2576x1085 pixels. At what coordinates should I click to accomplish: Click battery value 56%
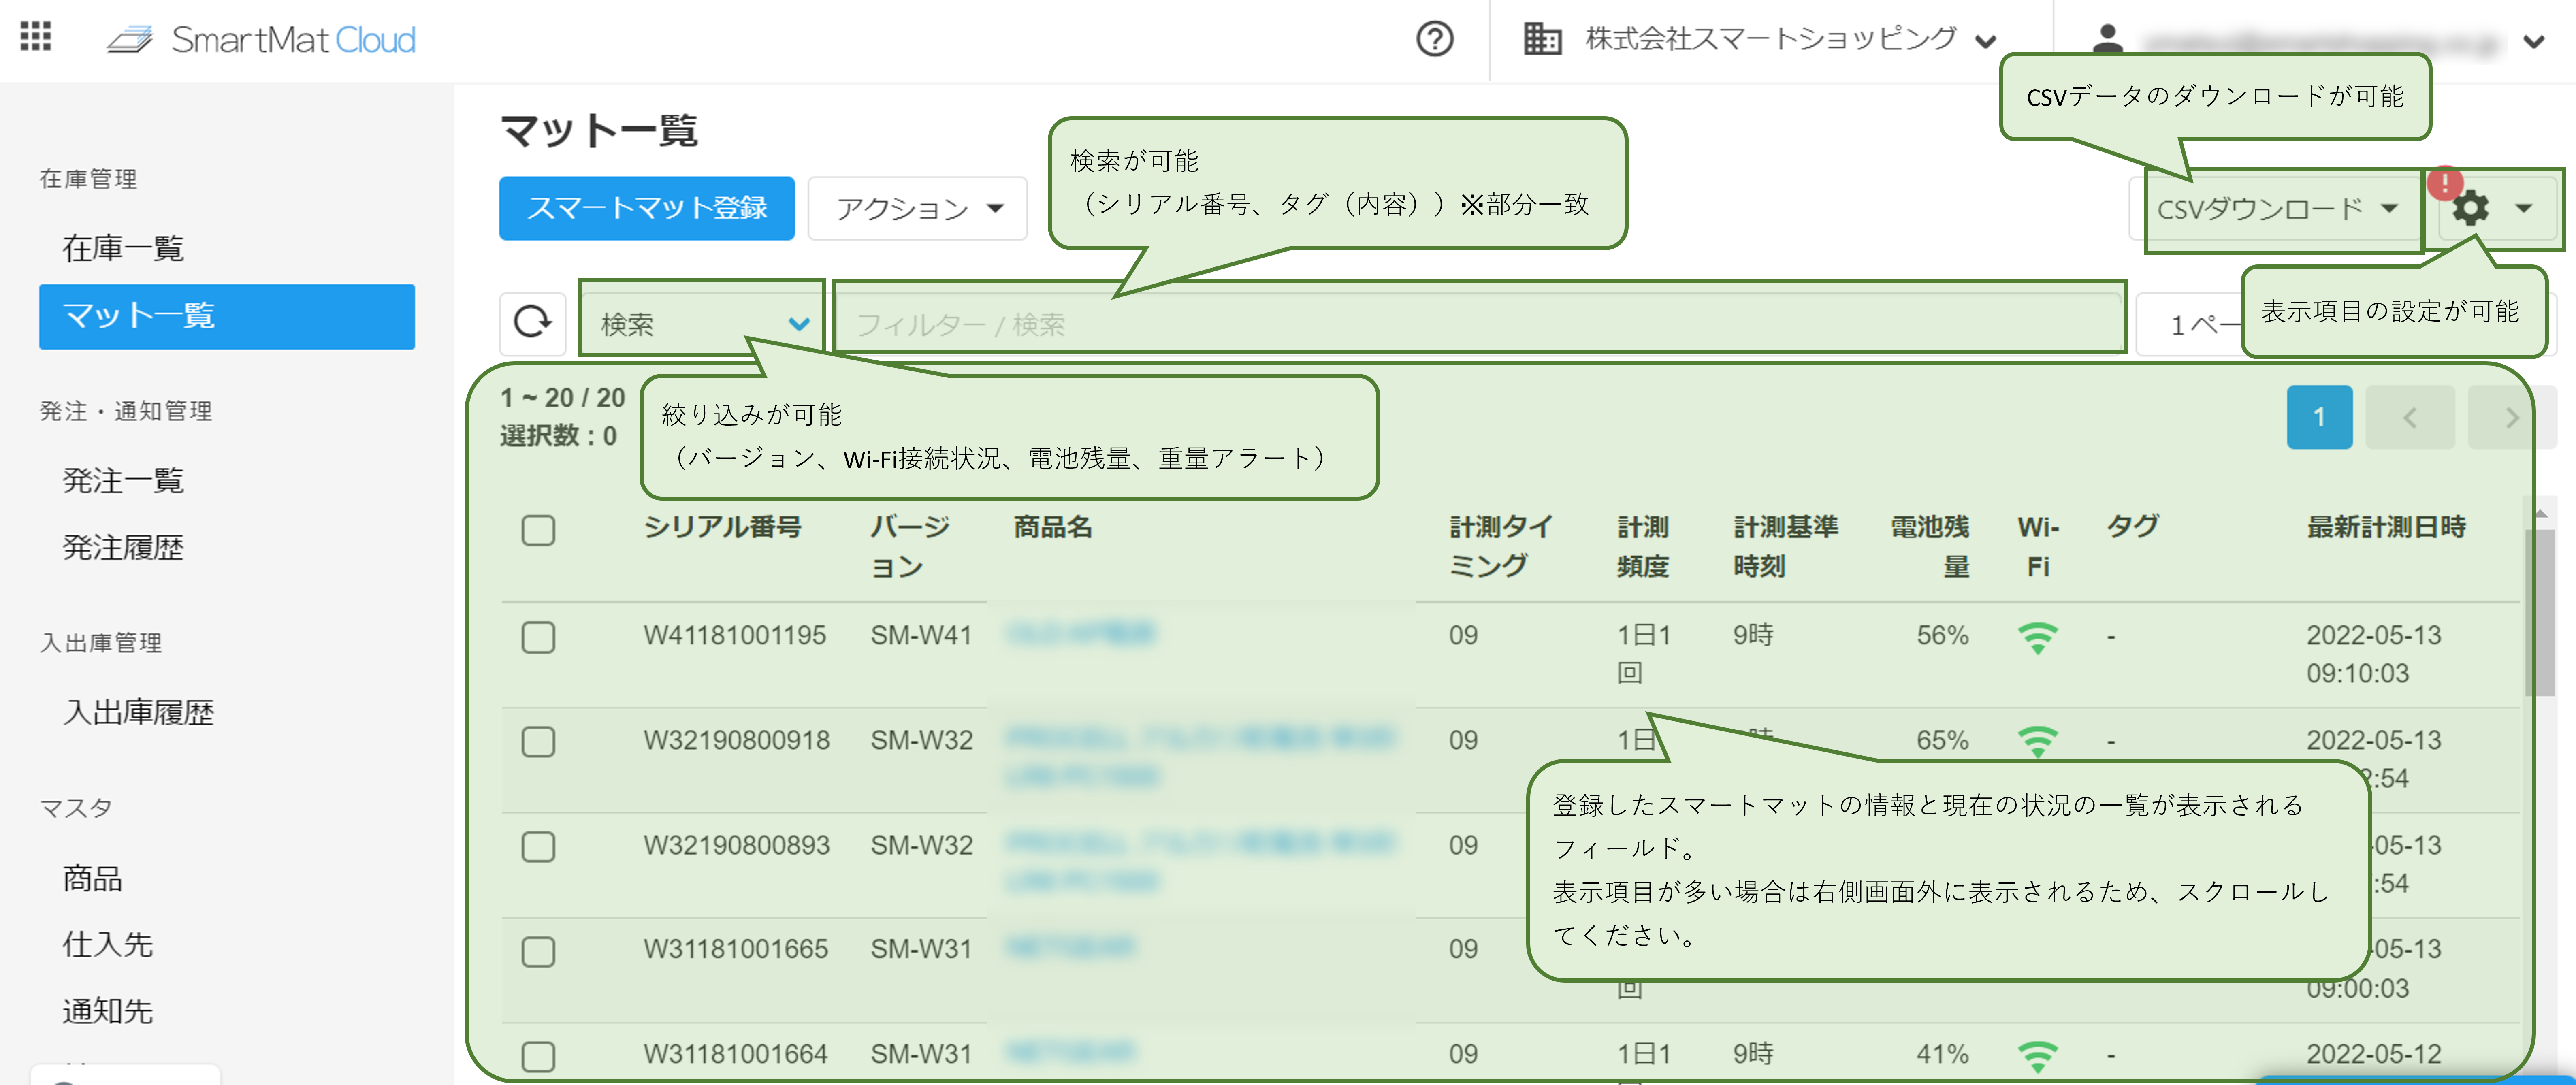coord(1942,635)
